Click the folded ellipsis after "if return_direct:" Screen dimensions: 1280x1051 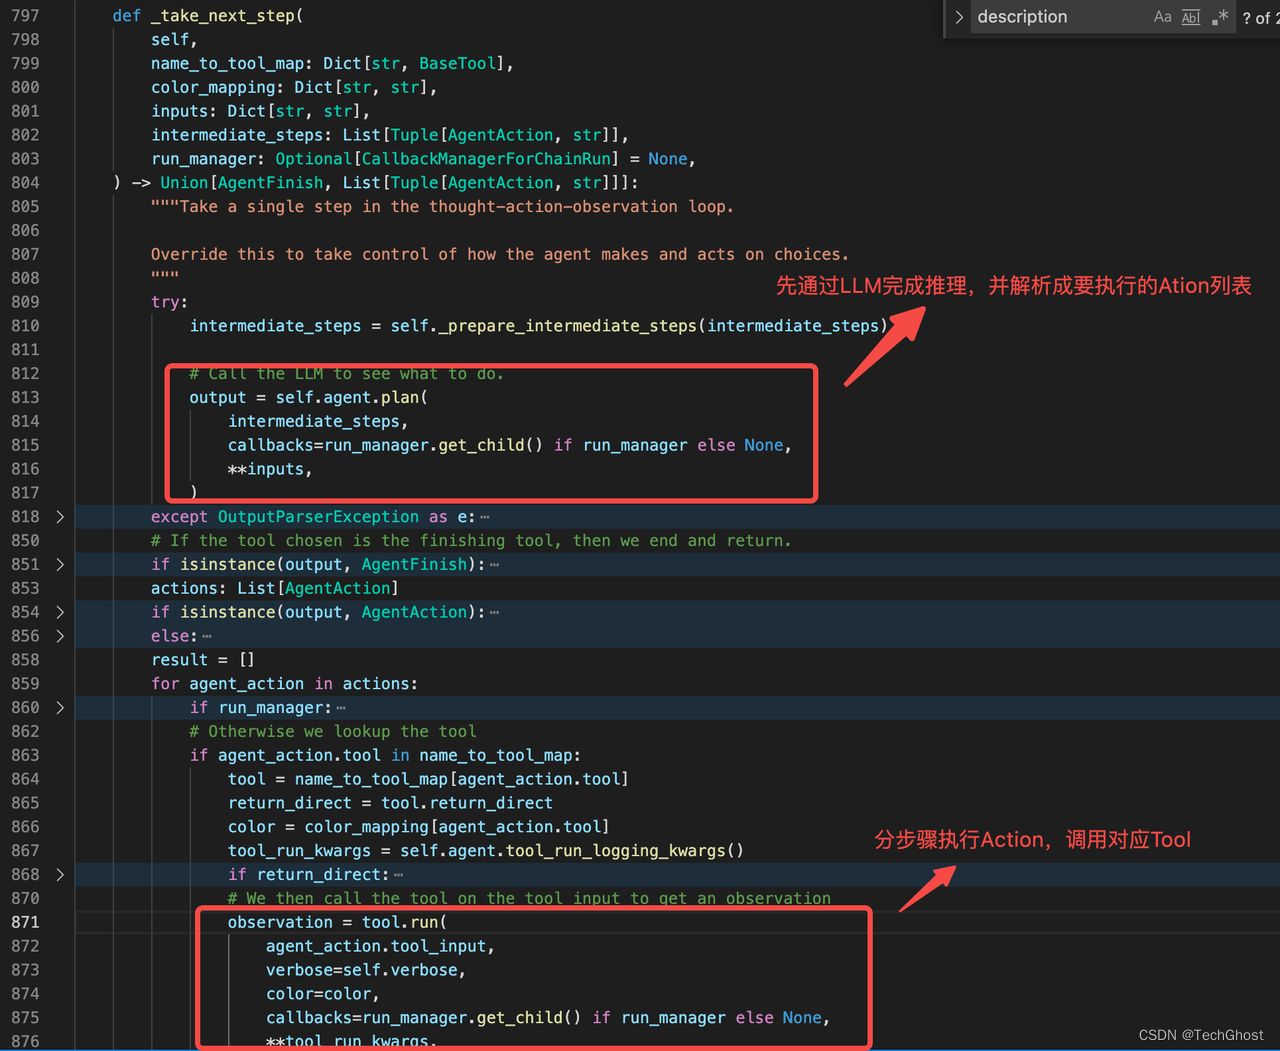(399, 875)
